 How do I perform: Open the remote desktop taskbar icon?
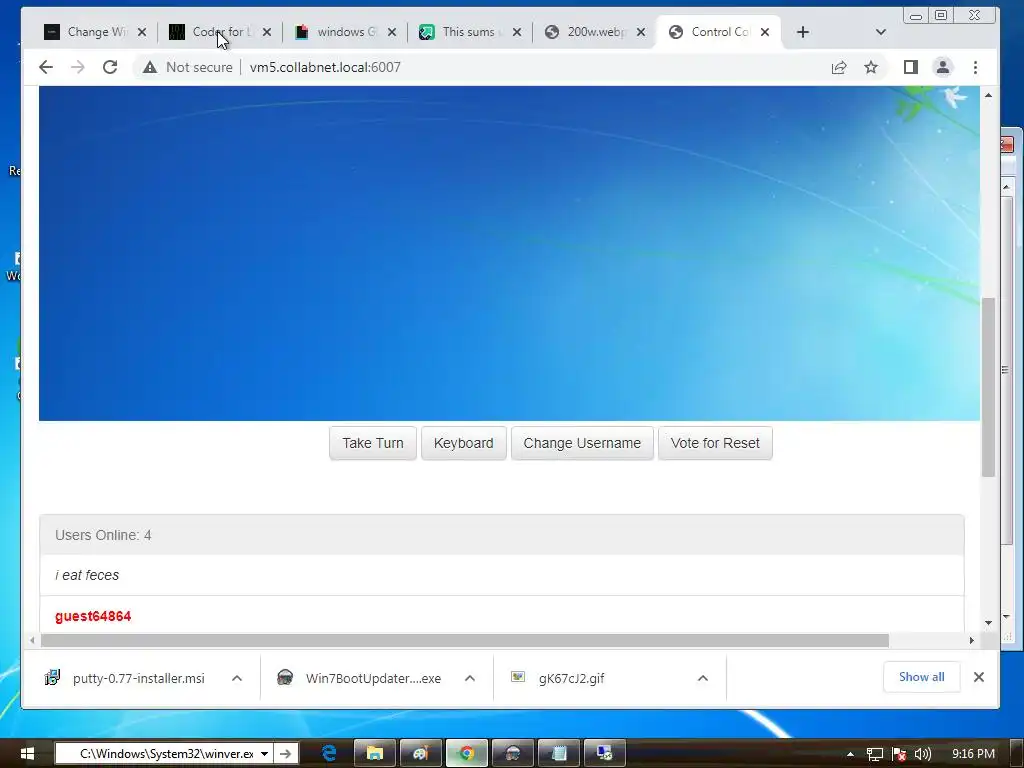tap(605, 754)
